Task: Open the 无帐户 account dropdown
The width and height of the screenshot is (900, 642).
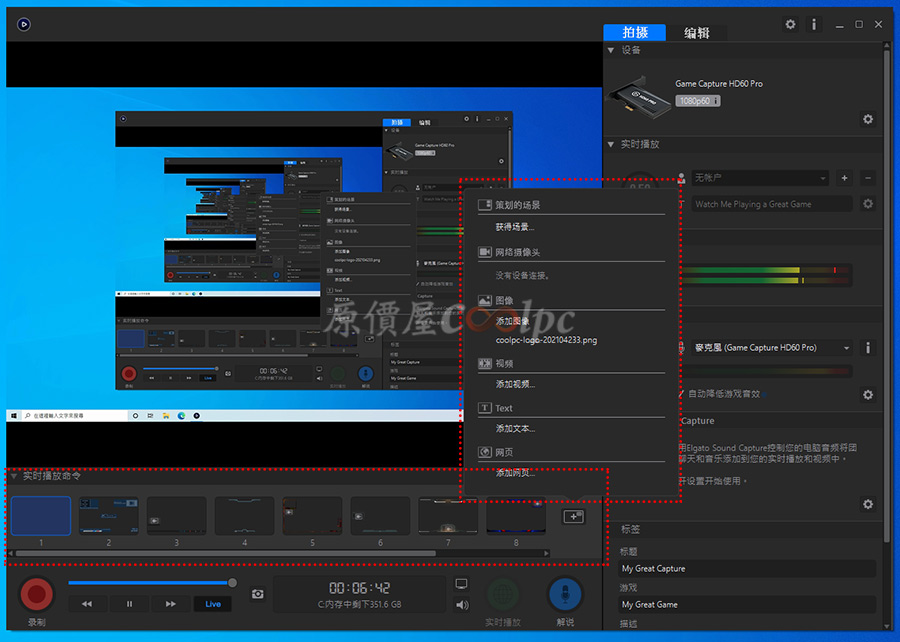Action: click(x=761, y=178)
